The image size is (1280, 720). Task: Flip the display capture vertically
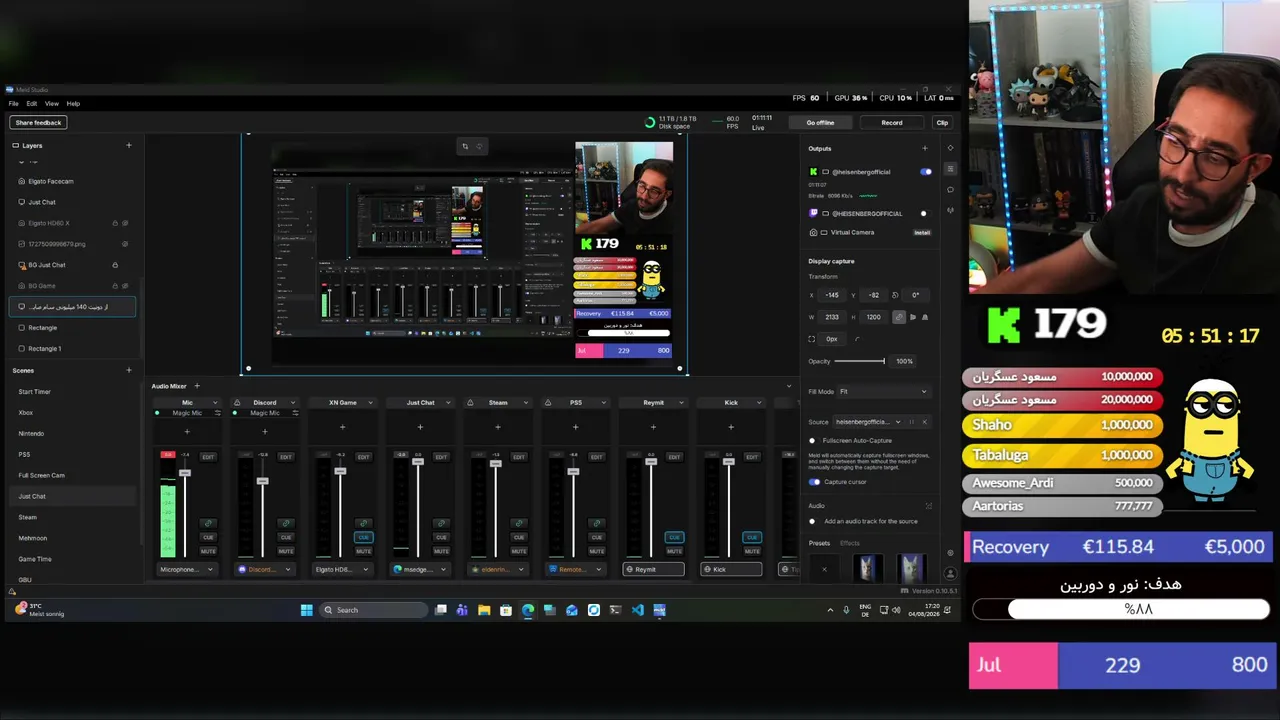(924, 317)
